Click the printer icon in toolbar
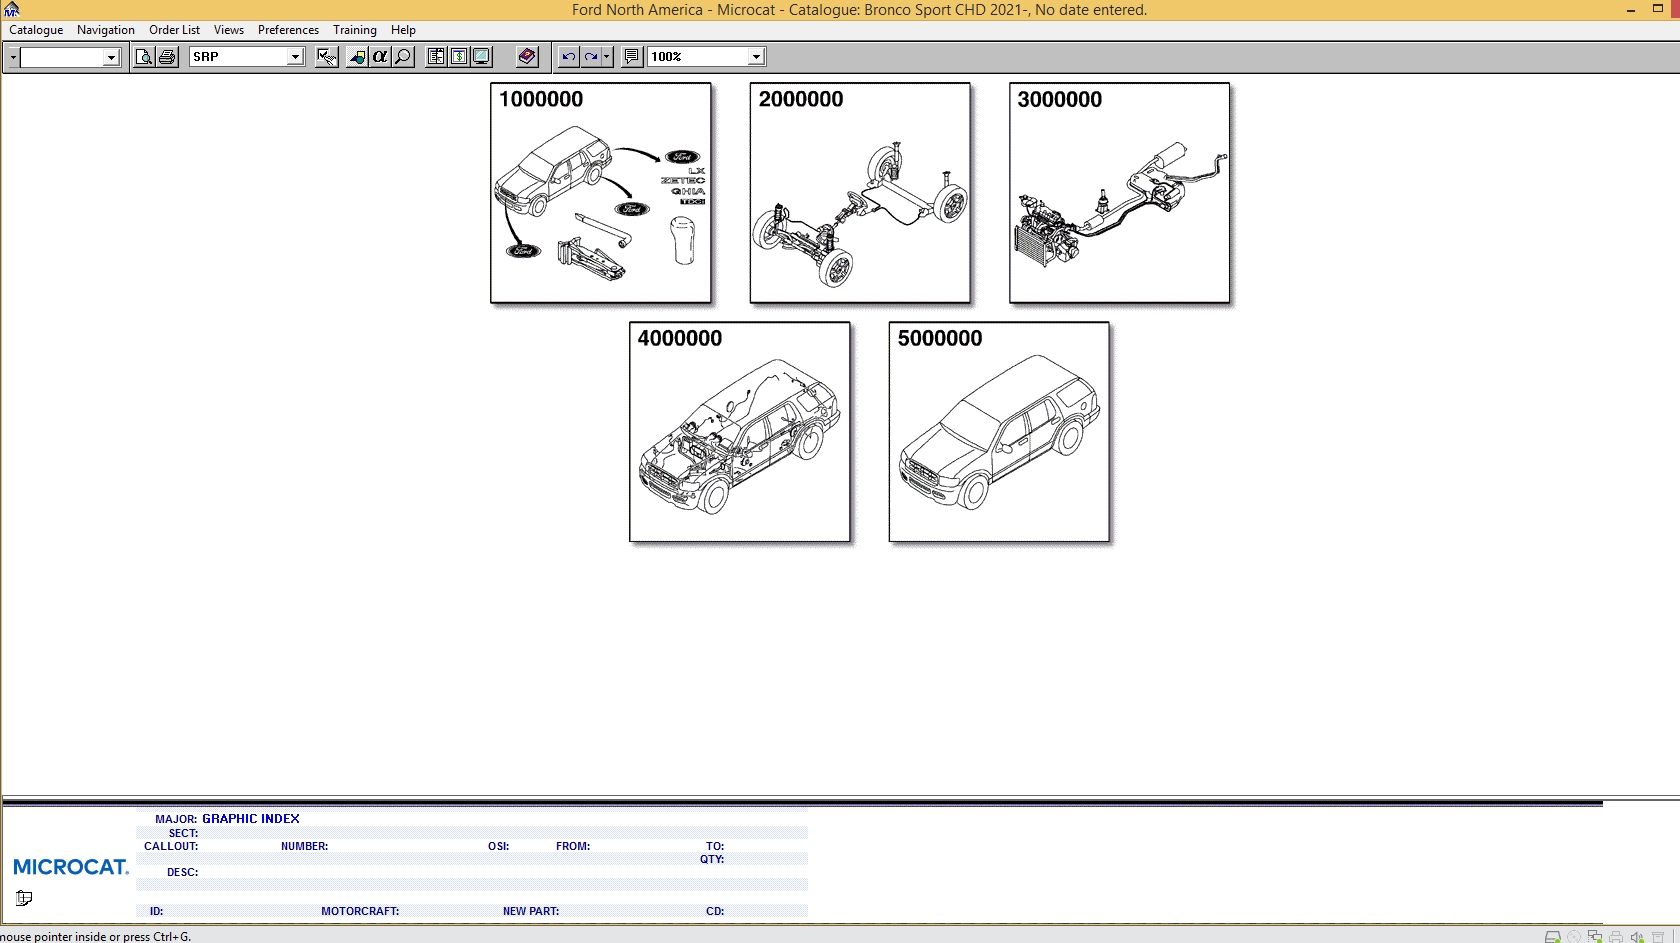The width and height of the screenshot is (1680, 943). pos(167,57)
